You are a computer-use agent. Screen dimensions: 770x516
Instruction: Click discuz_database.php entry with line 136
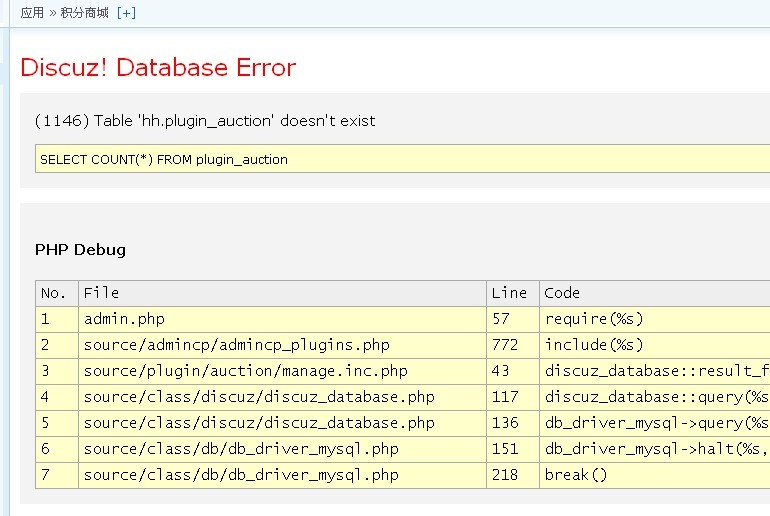point(259,423)
